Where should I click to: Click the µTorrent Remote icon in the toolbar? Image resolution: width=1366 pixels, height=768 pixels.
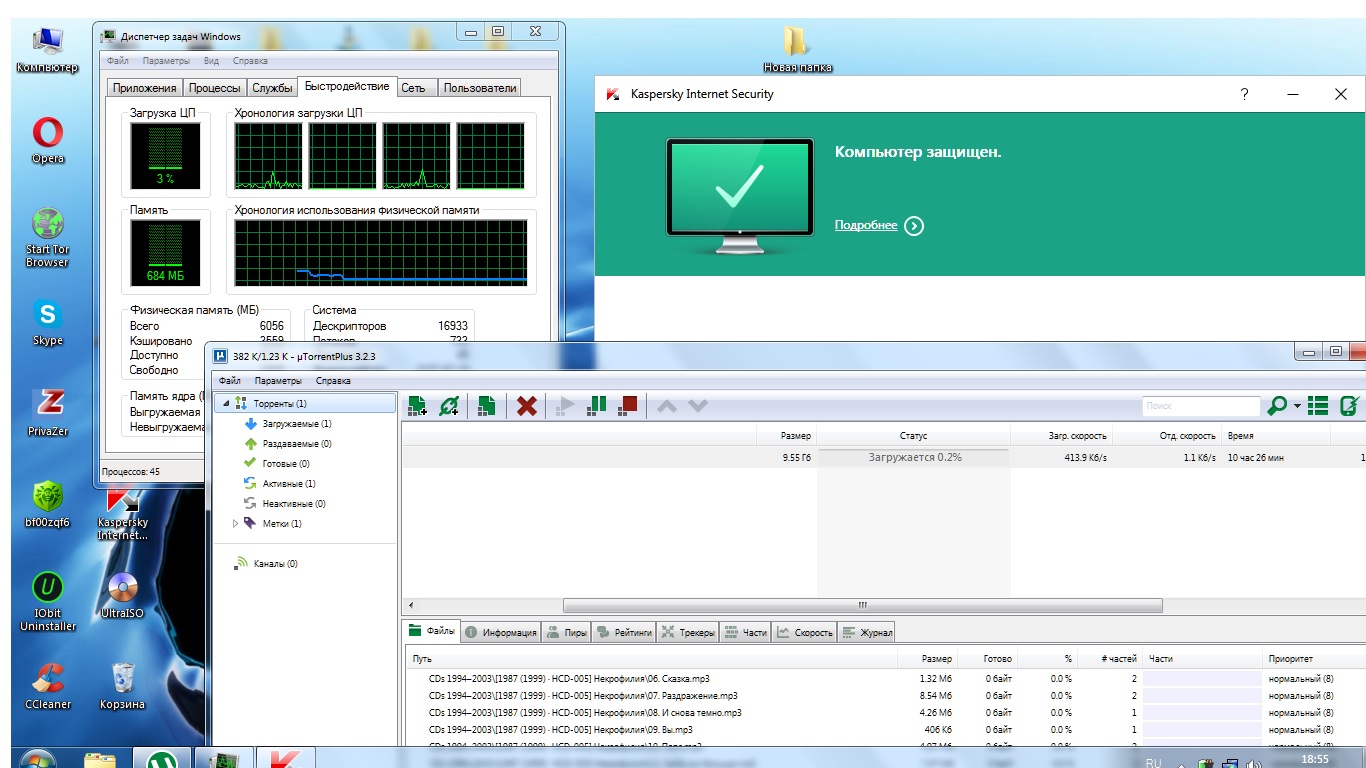click(1349, 406)
